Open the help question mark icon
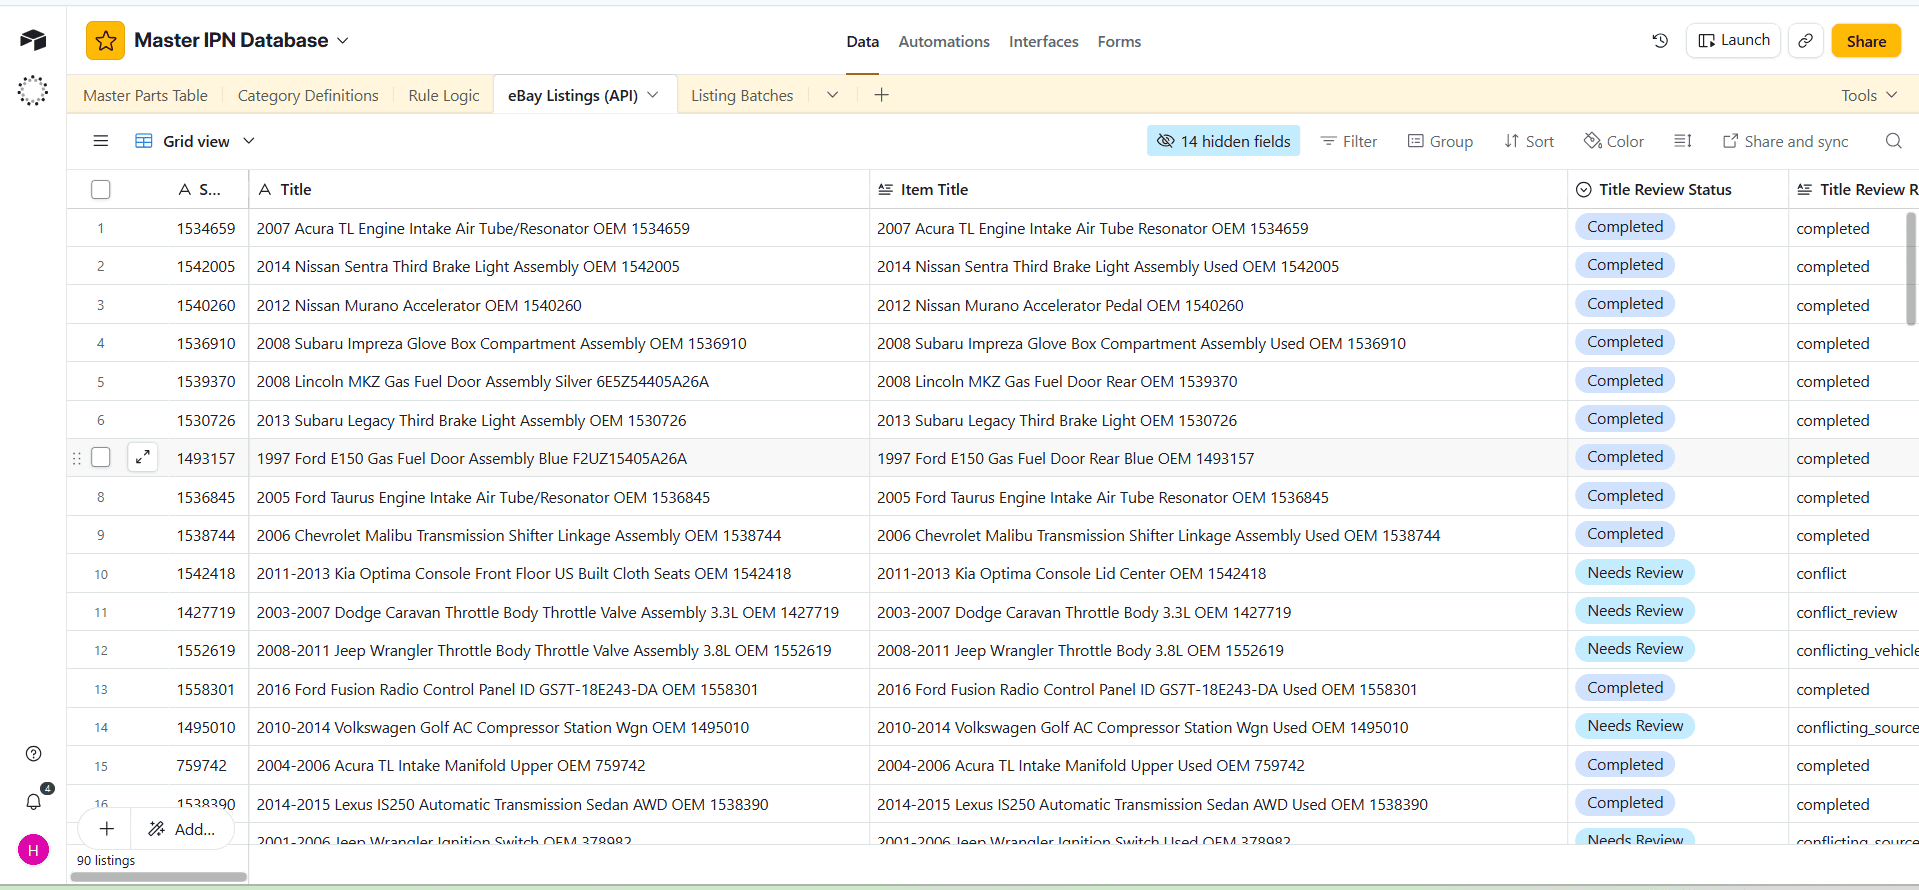Image resolution: width=1919 pixels, height=890 pixels. [33, 753]
